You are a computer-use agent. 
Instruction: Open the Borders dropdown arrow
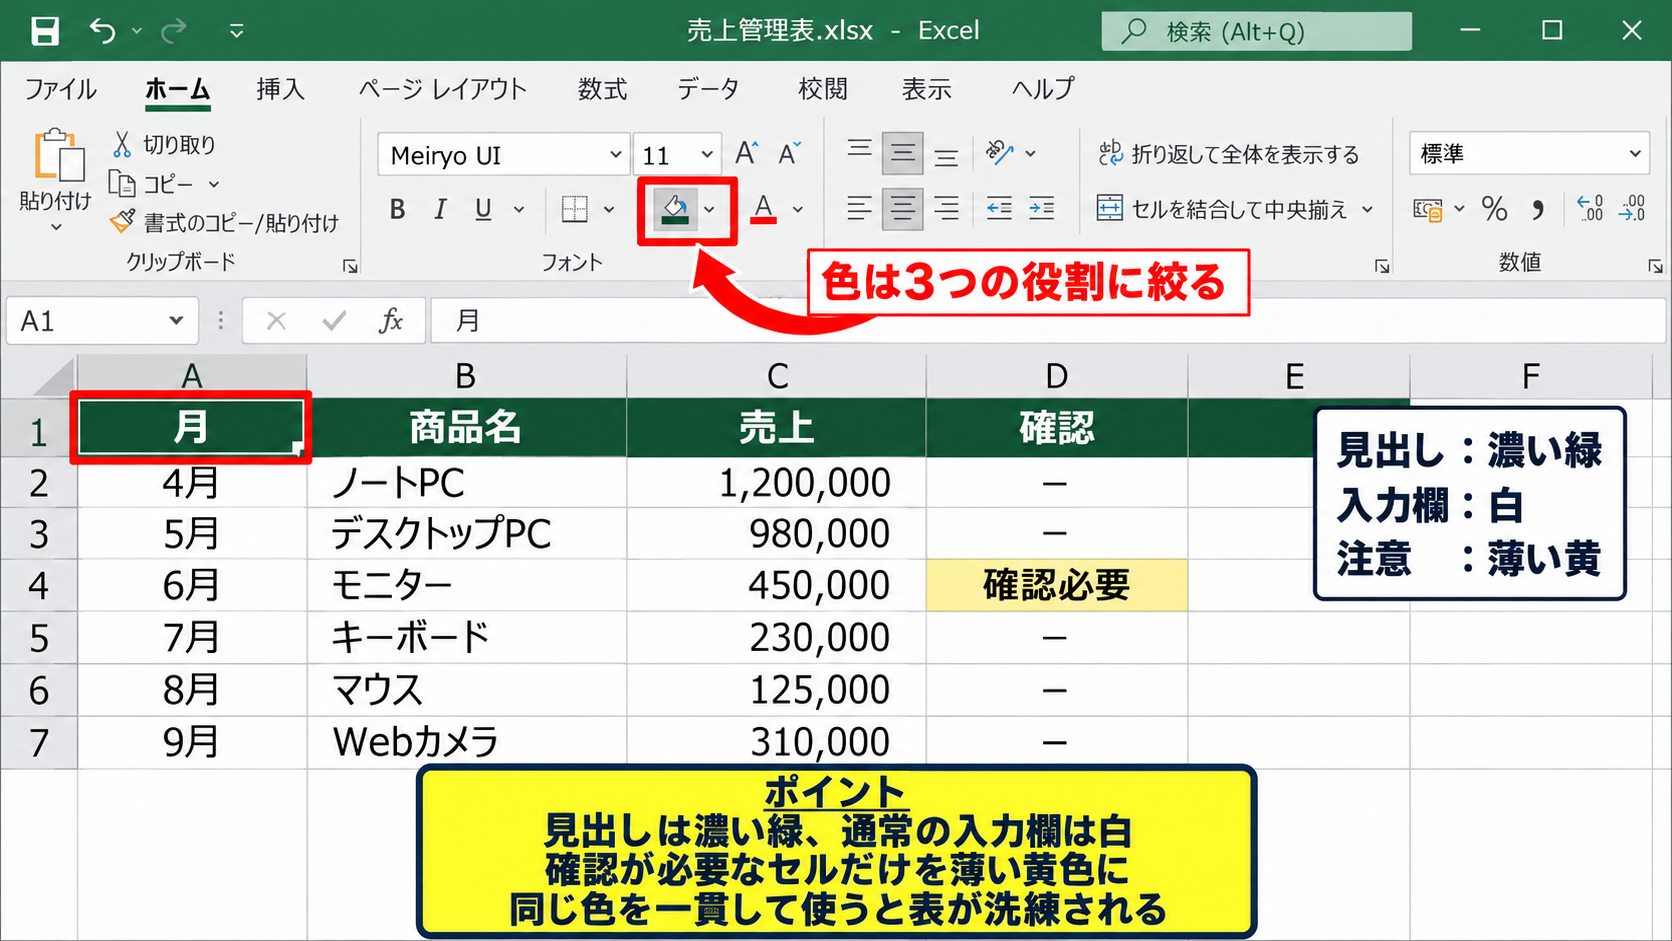pyautogui.click(x=609, y=210)
